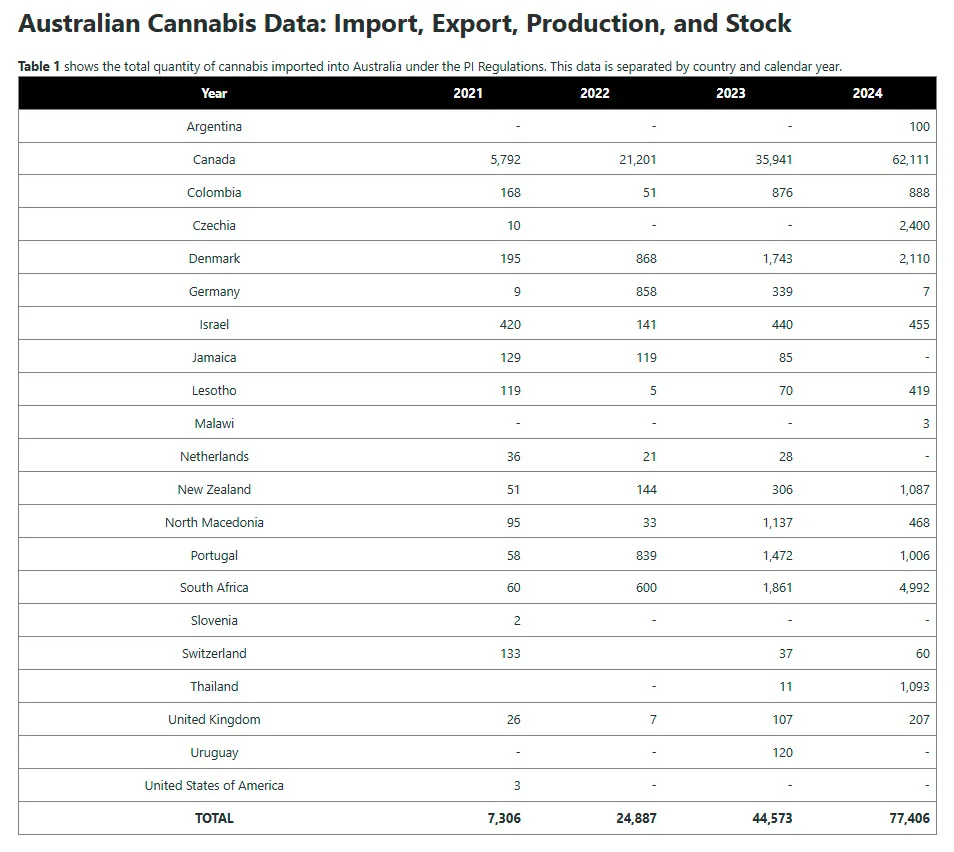The width and height of the screenshot is (954, 852).
Task: Select the Argentina row label
Action: click(x=214, y=127)
